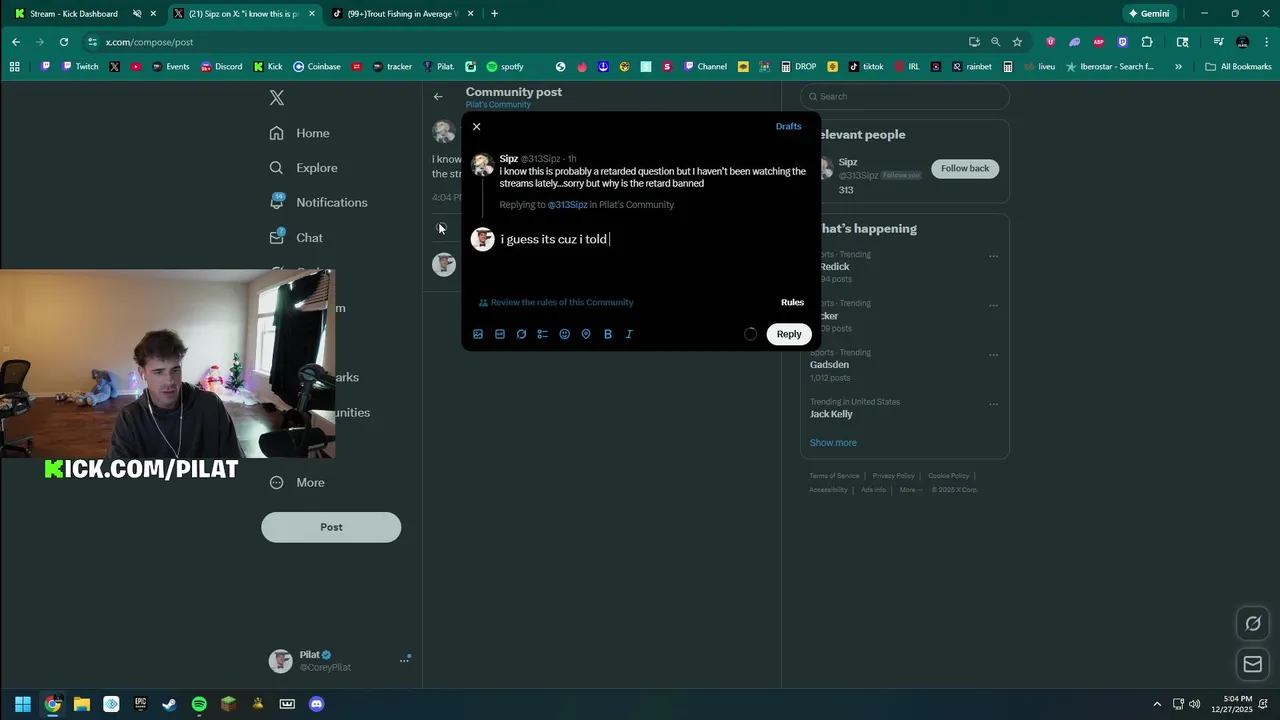1280x720 pixels.
Task: Open a new browser tab
Action: coord(494,14)
